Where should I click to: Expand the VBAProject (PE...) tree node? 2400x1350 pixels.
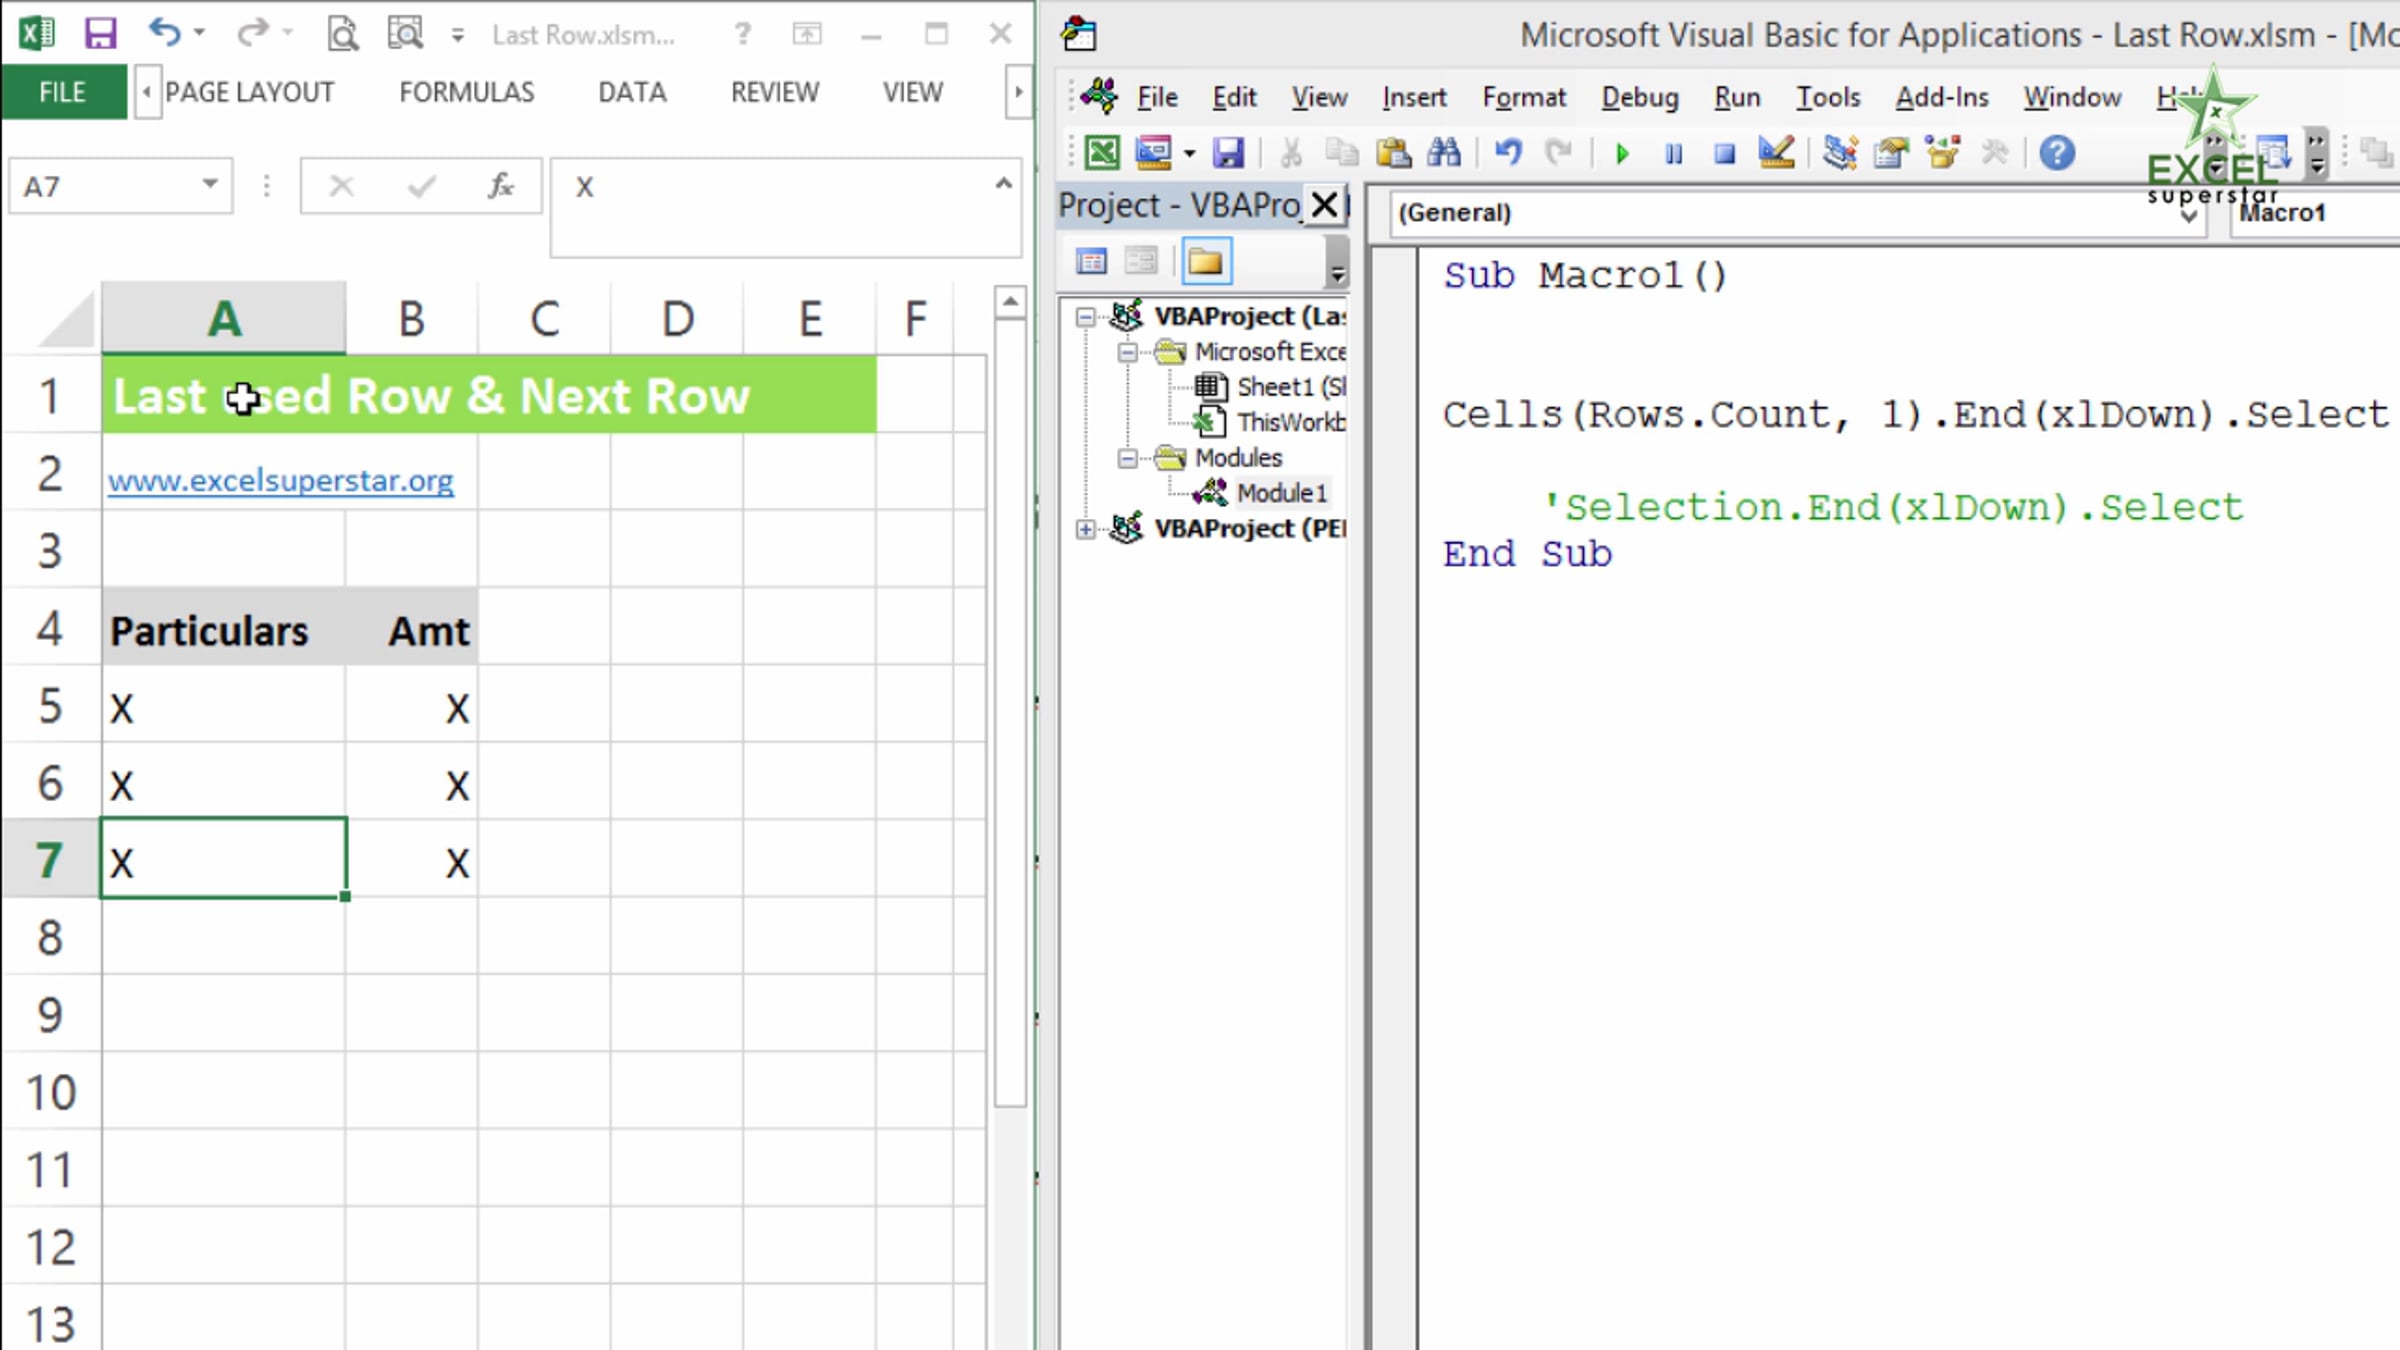click(1085, 529)
